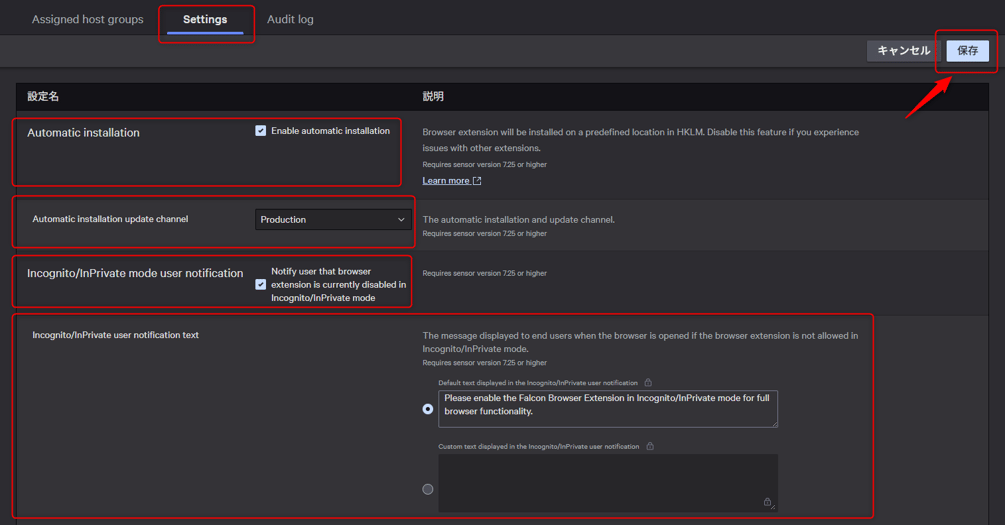Click the custom notification text area
1005x525 pixels.
[608, 483]
